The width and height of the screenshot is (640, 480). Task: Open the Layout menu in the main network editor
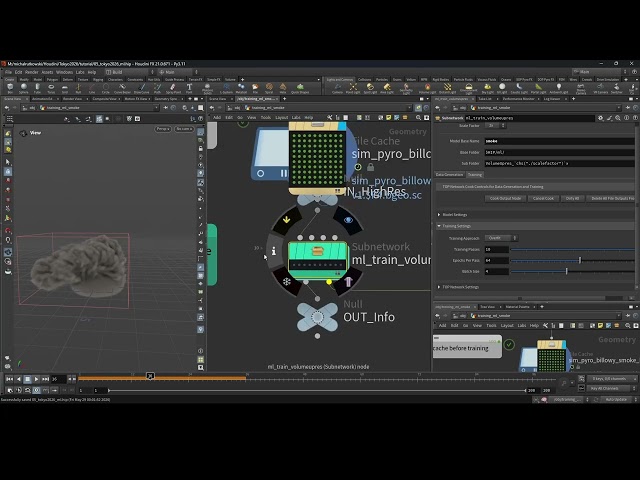(281, 118)
